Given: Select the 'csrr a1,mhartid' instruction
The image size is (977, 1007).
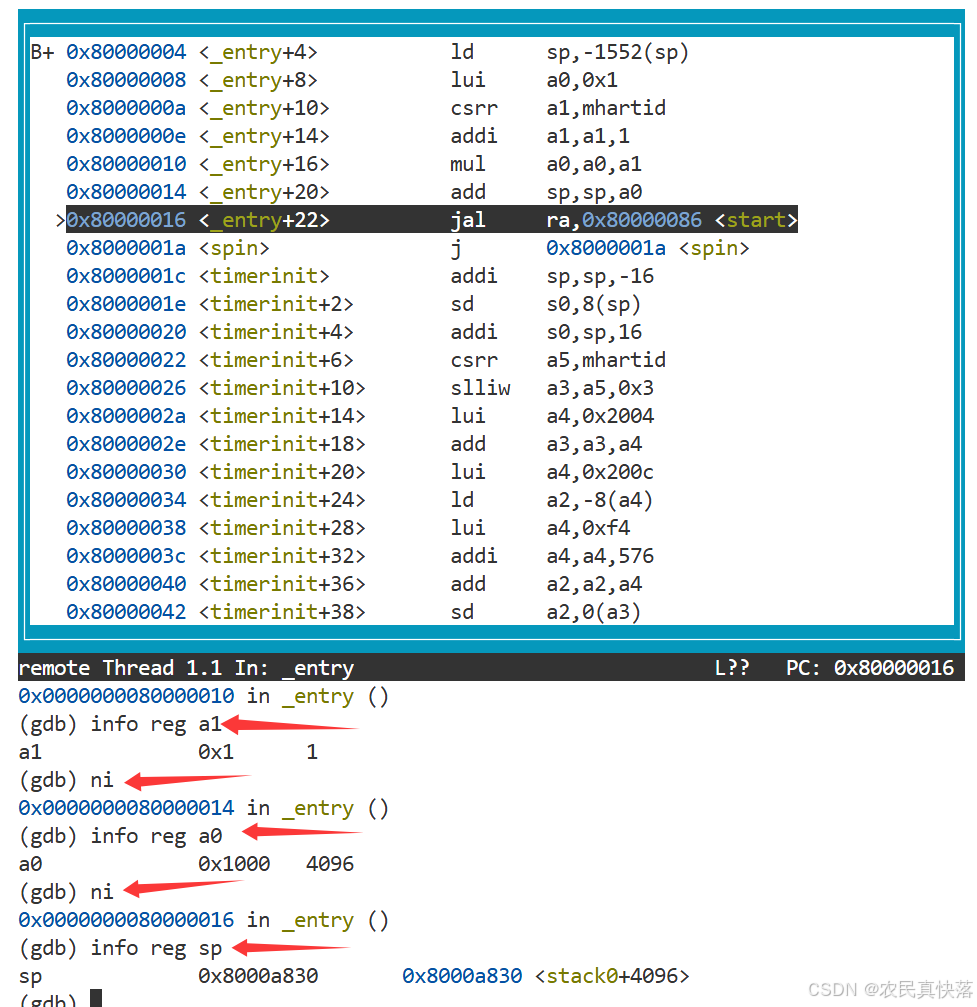Looking at the screenshot, I should pos(557,109).
